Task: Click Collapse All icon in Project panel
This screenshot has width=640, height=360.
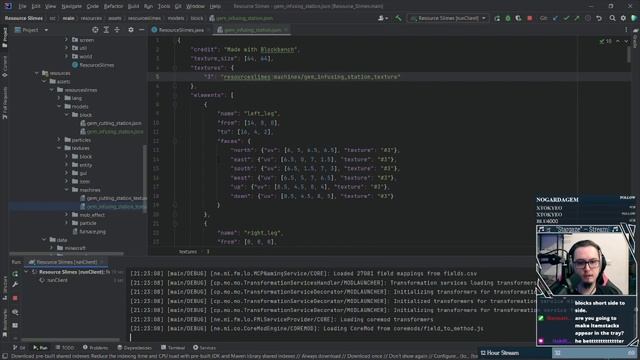Action: 117,30
